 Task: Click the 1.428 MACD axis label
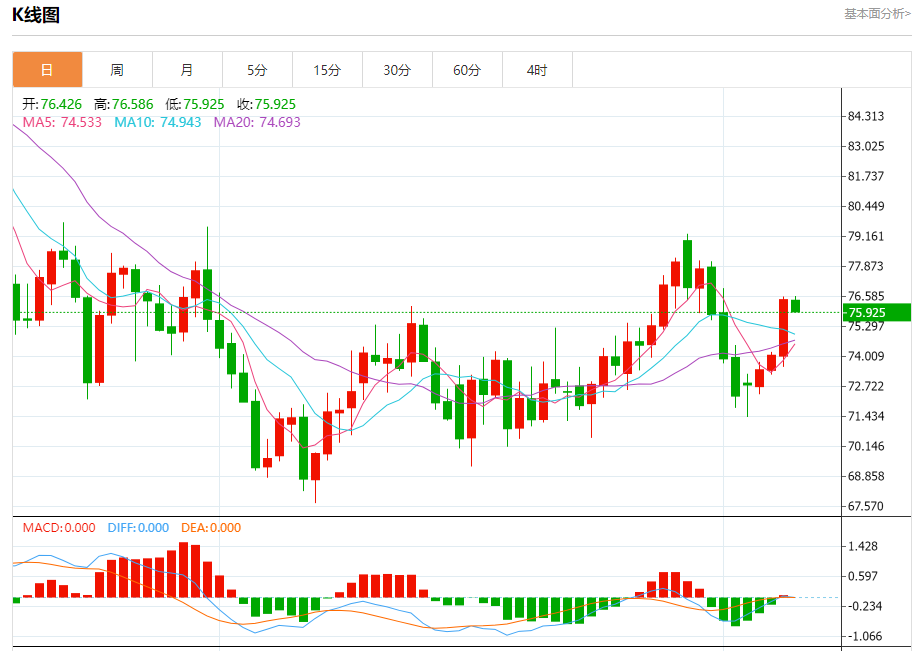click(x=863, y=546)
